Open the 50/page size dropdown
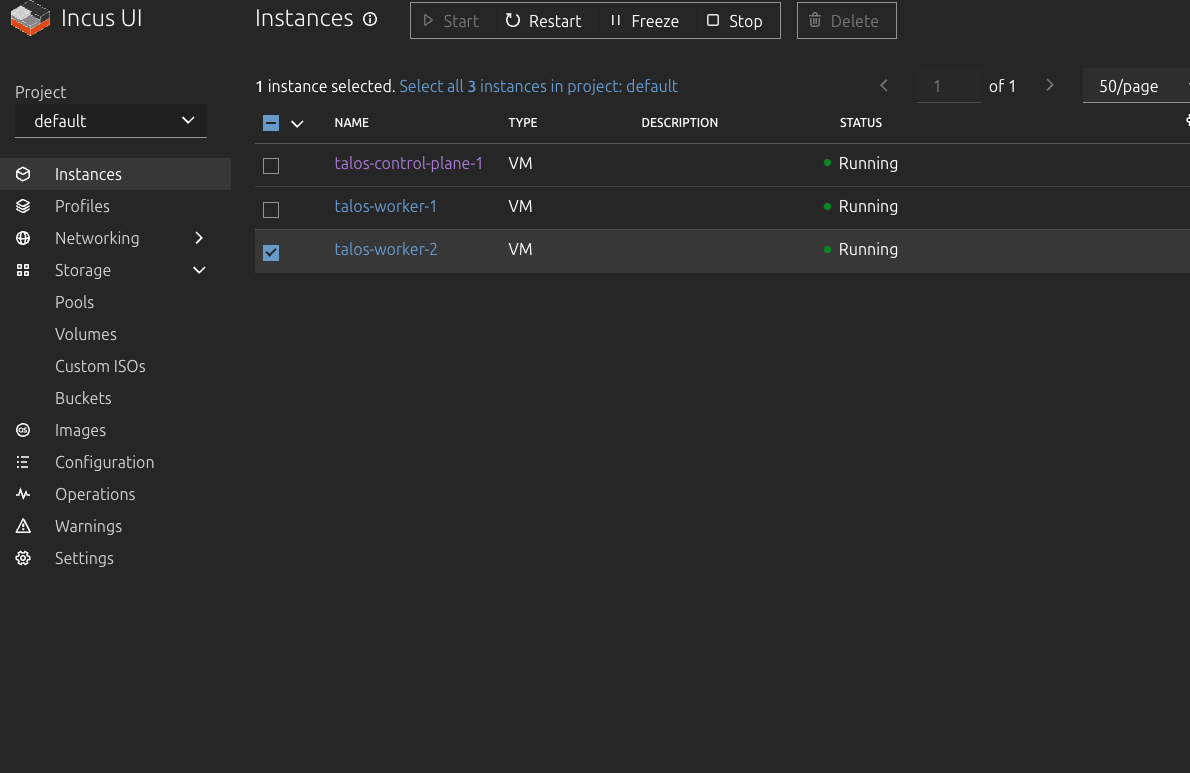This screenshot has width=1190, height=773. 1136,86
